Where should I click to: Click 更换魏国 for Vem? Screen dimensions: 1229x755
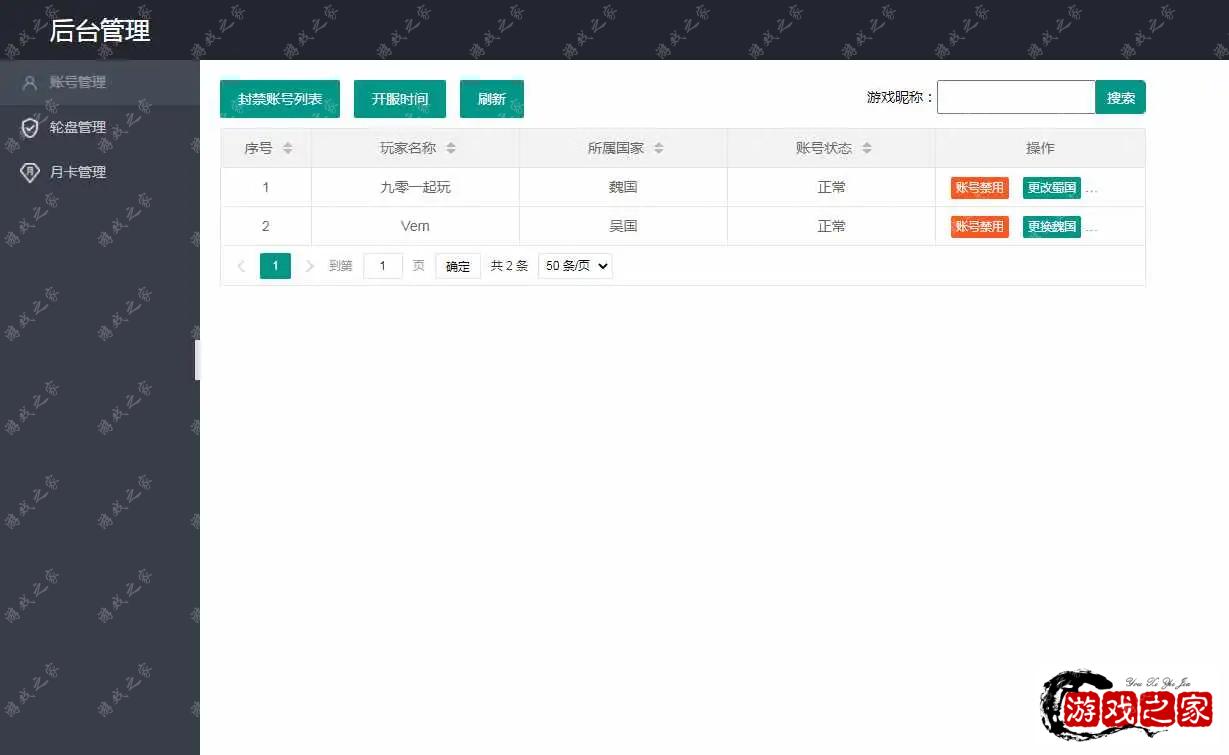pos(1052,227)
